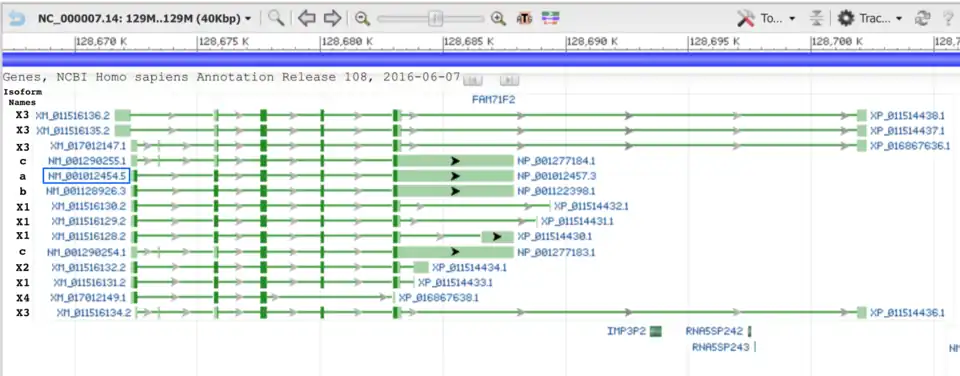Image resolution: width=960 pixels, height=376 pixels.
Task: Click the colored tracks layout icon
Action: 551,19
